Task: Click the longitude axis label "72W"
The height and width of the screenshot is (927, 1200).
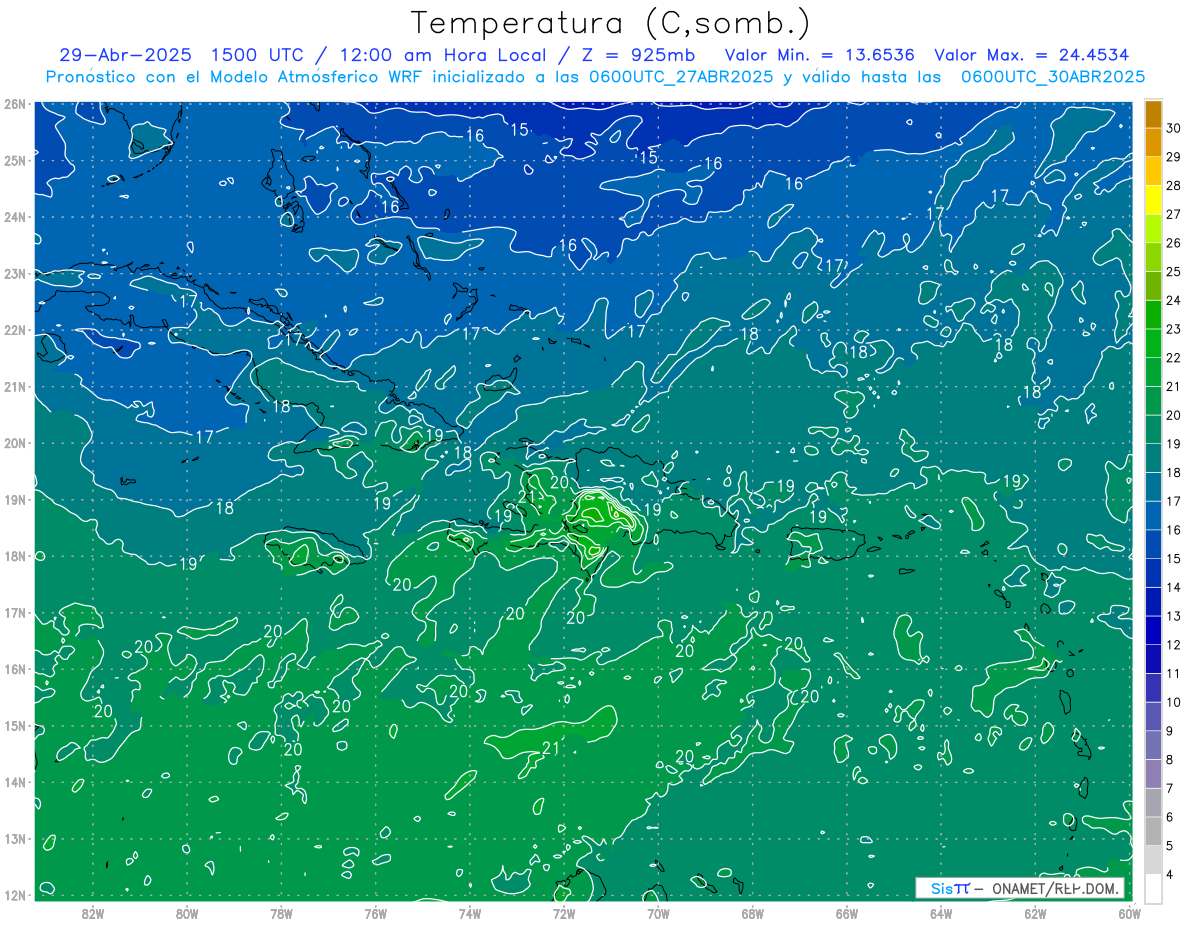Action: click(x=564, y=913)
